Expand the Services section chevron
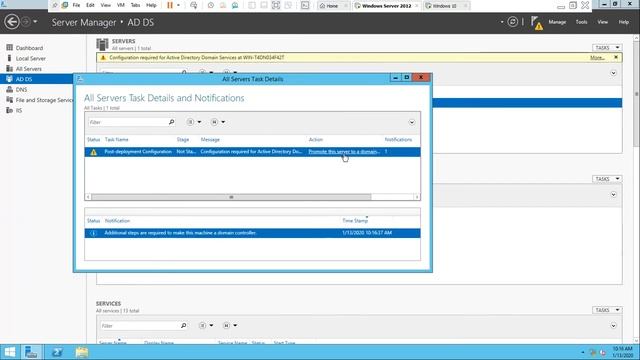This screenshot has width=640, height=360. 613,326
